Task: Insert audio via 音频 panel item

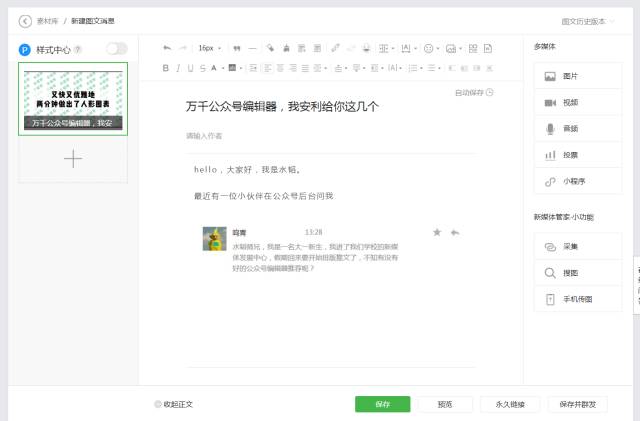Action: tap(578, 129)
